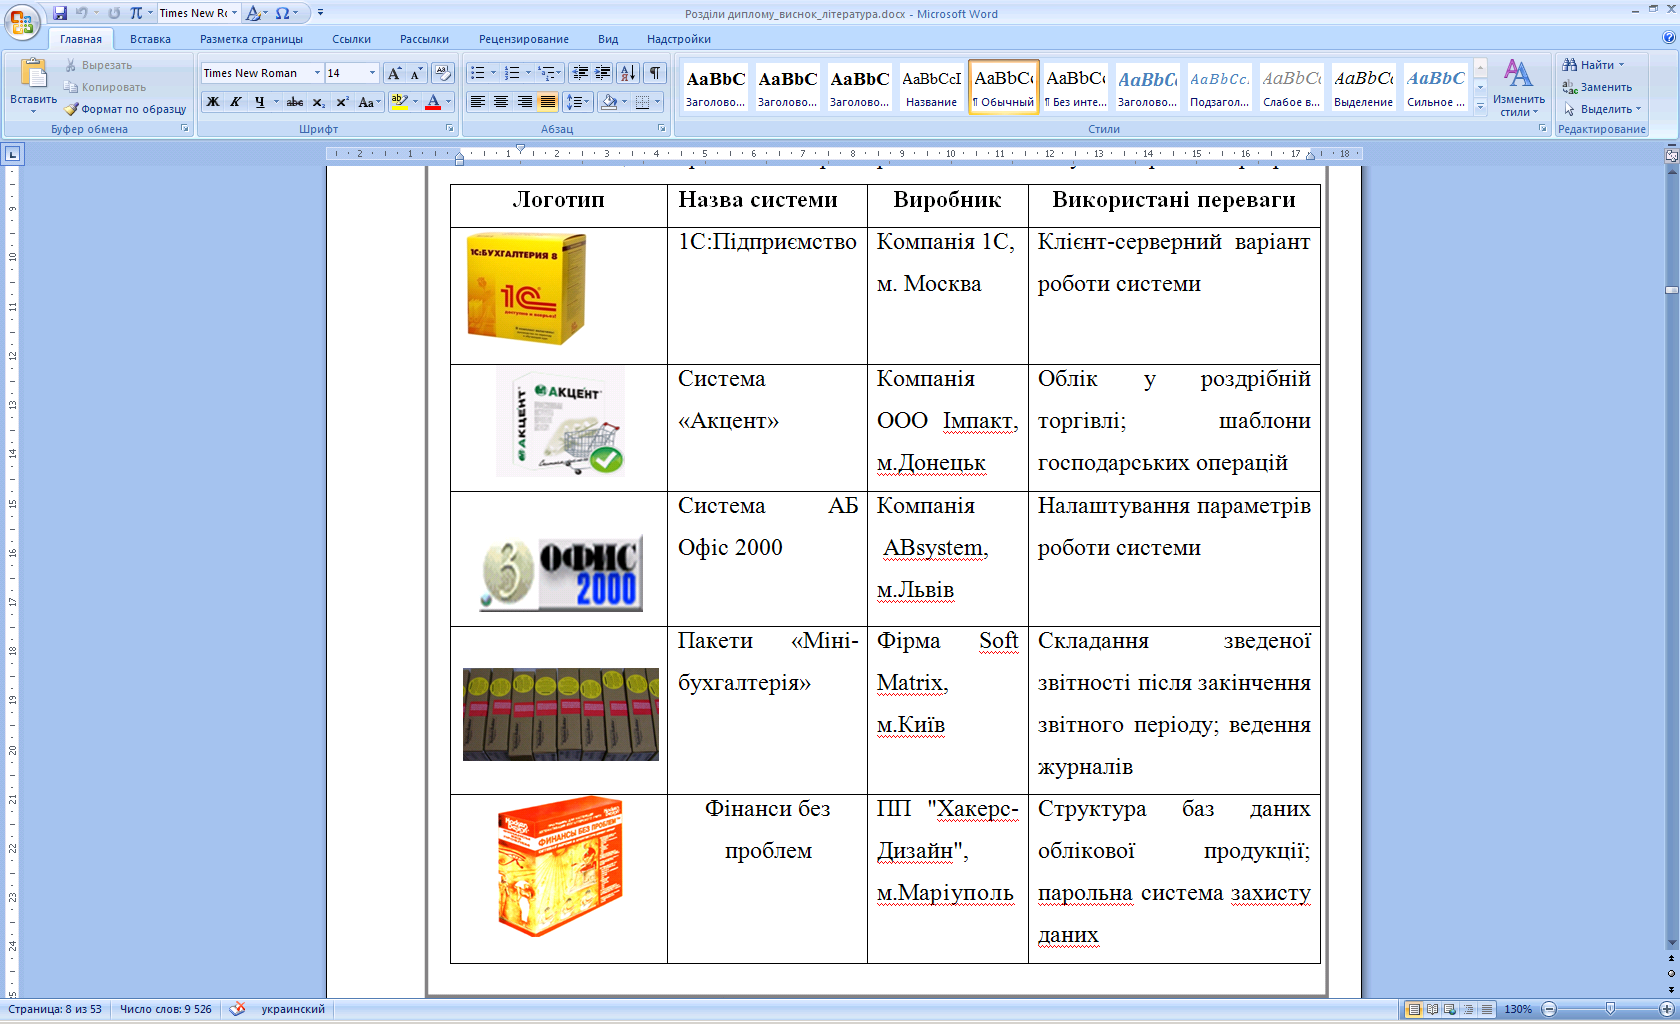Toggle italic (К) formatting
This screenshot has width=1680, height=1024.
(x=235, y=102)
